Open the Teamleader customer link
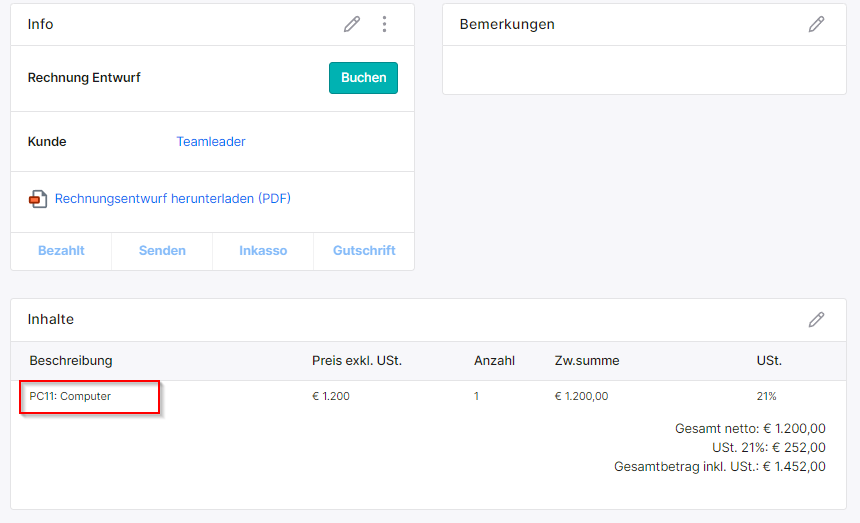The image size is (860, 523). [x=211, y=141]
